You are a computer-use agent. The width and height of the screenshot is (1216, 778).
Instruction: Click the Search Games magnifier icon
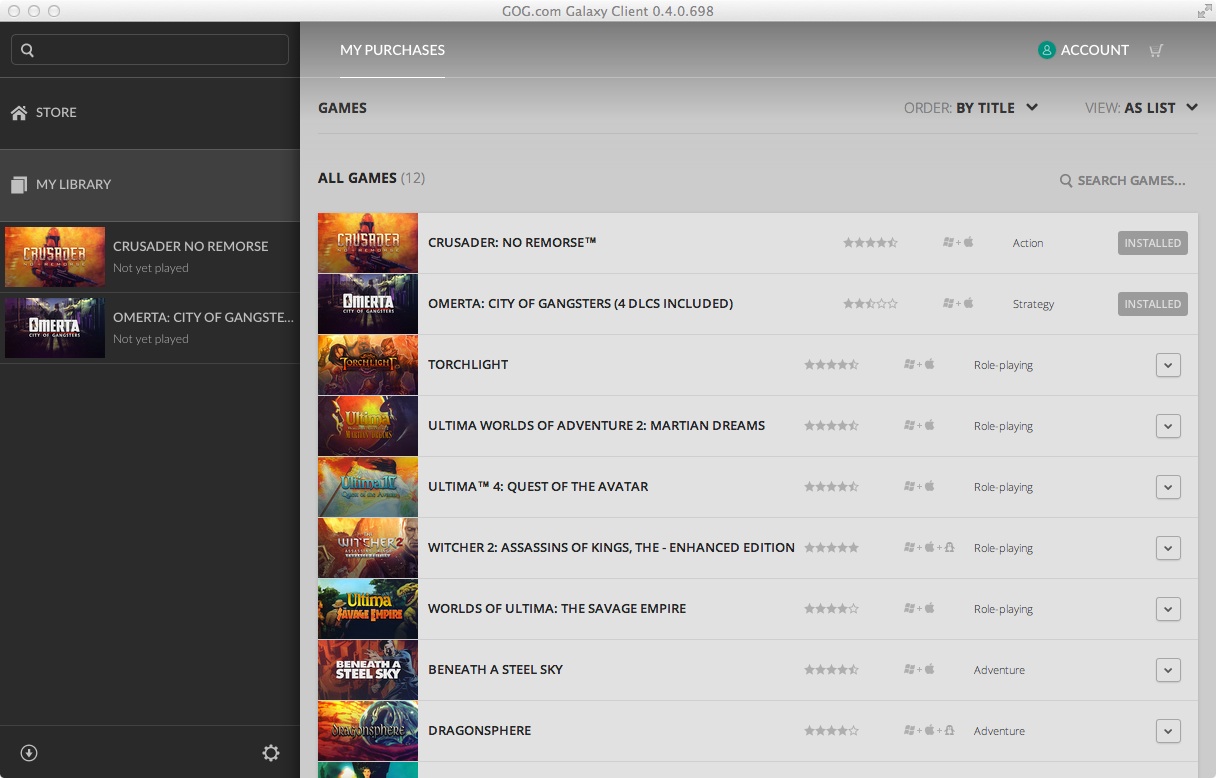pos(1066,181)
